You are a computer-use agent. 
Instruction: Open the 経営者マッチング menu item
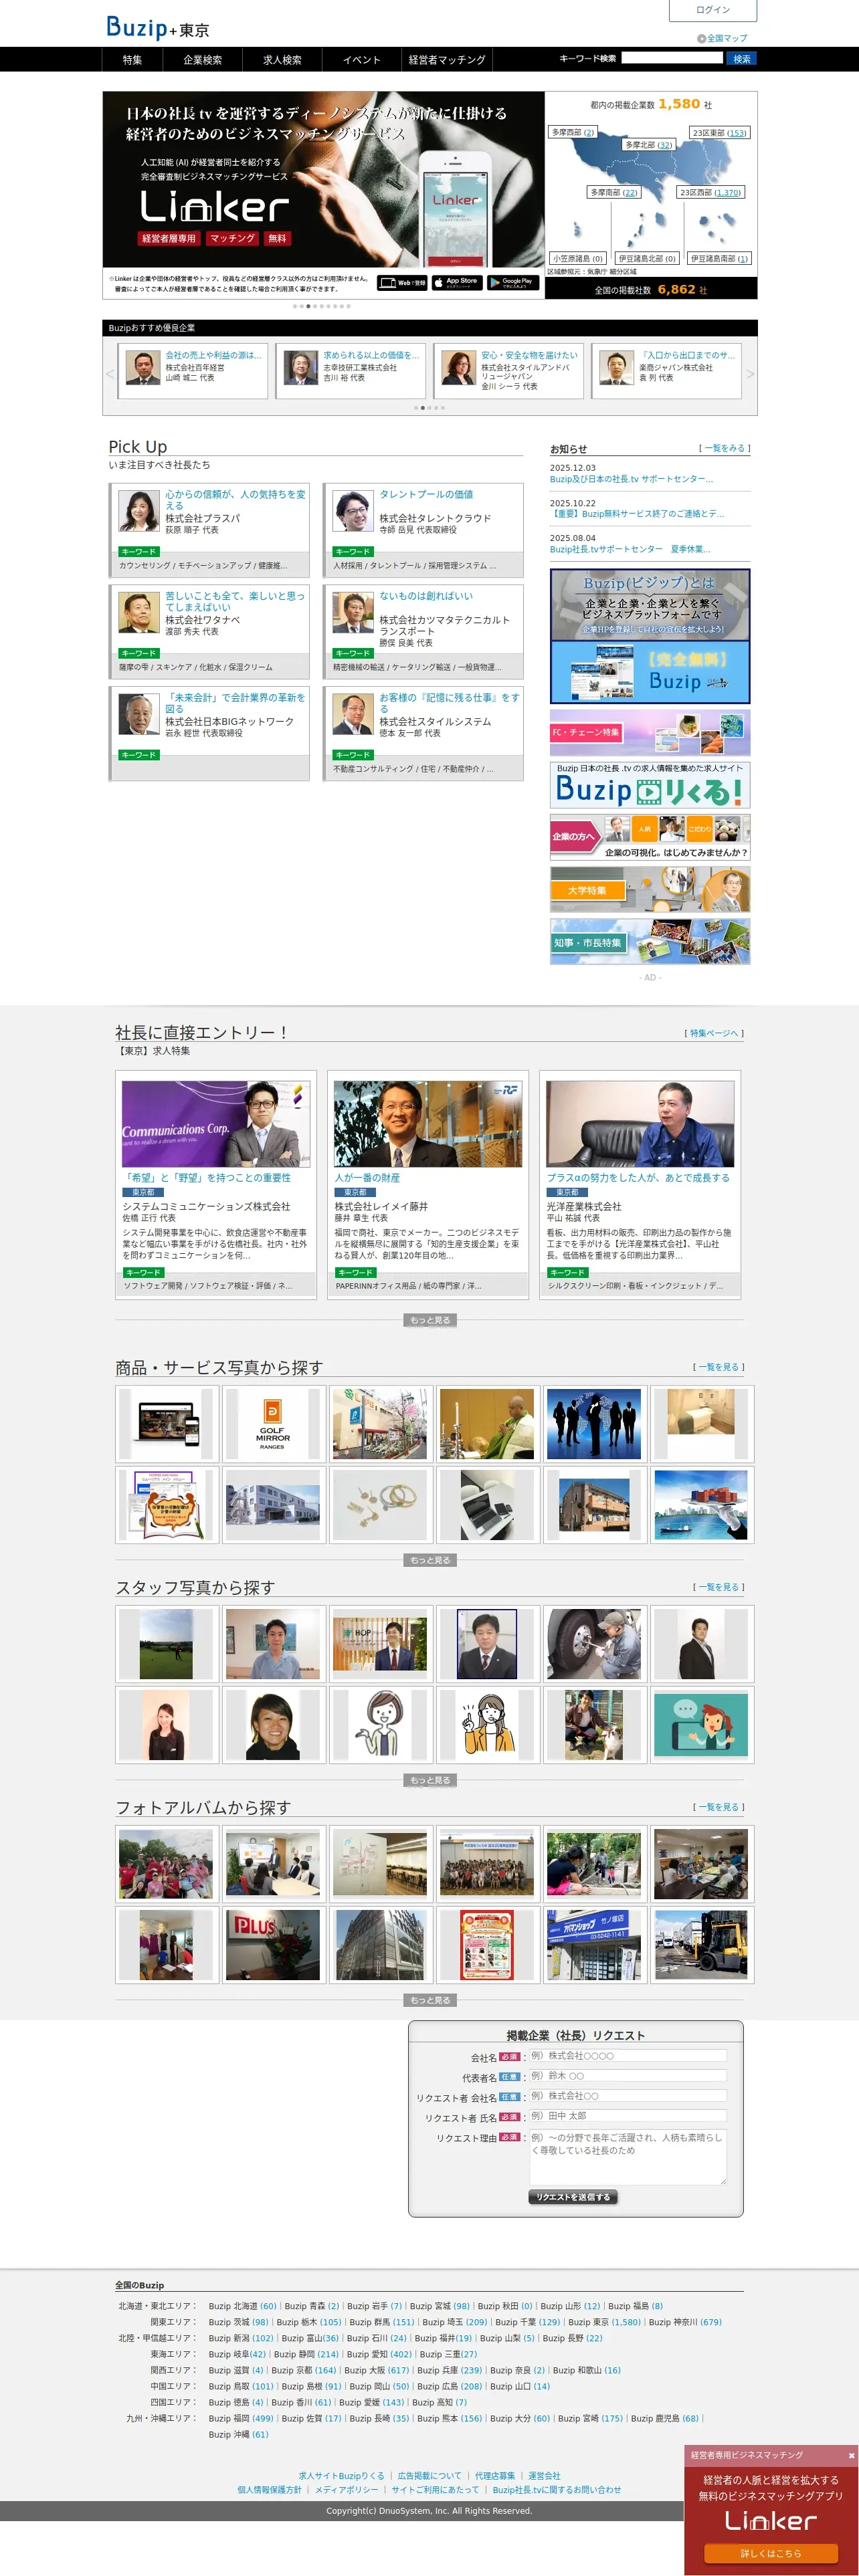click(x=447, y=60)
